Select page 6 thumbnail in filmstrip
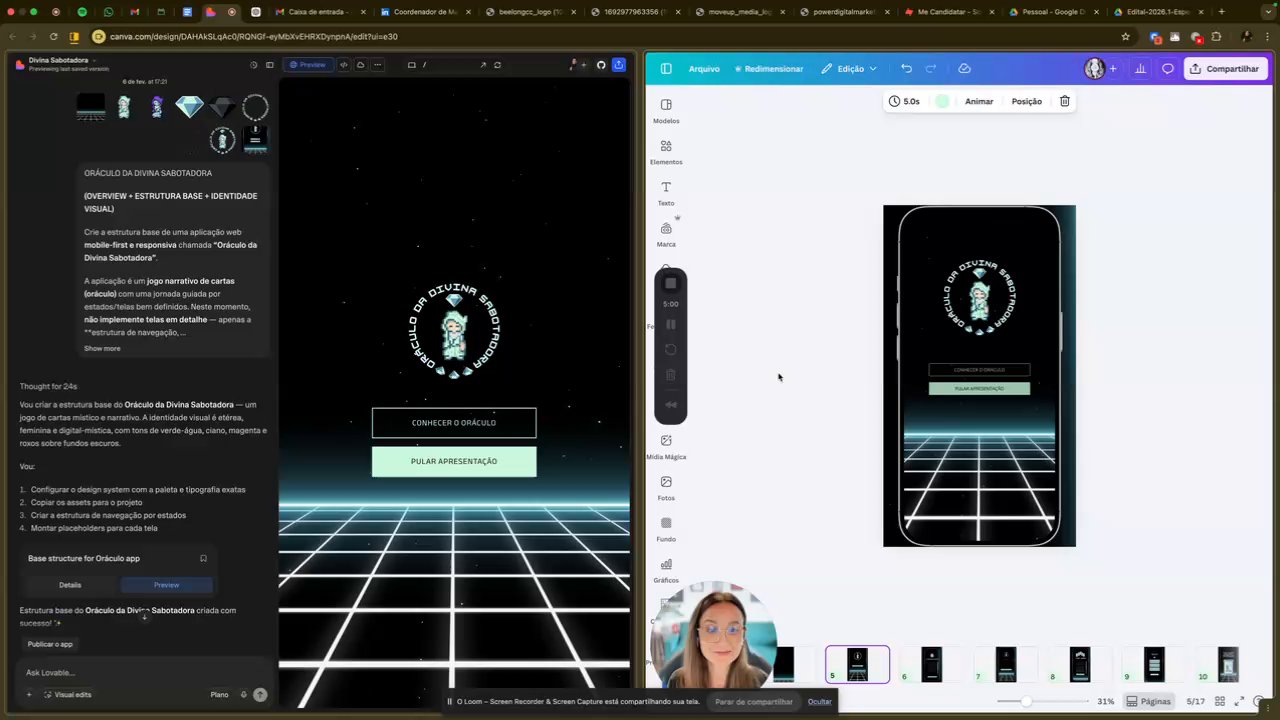 (x=931, y=665)
